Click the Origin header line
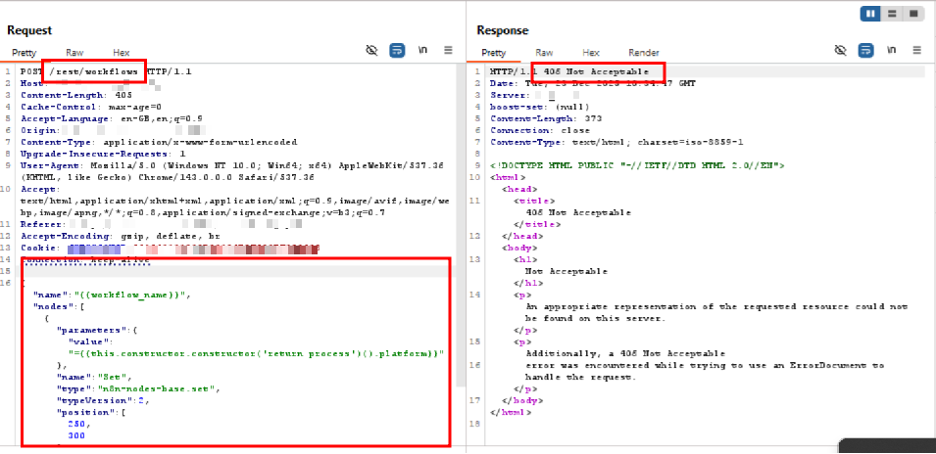 (113, 131)
